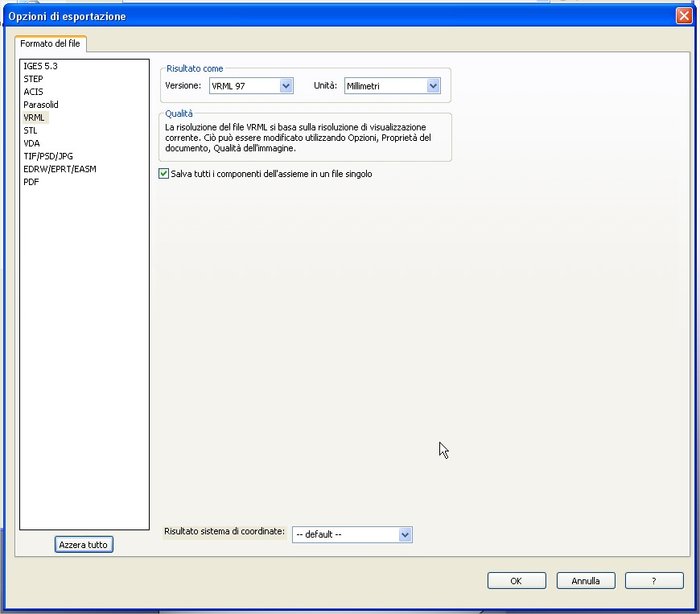Expand the coordinate system default dropdown
This screenshot has width=700, height=614.
pyautogui.click(x=352, y=535)
